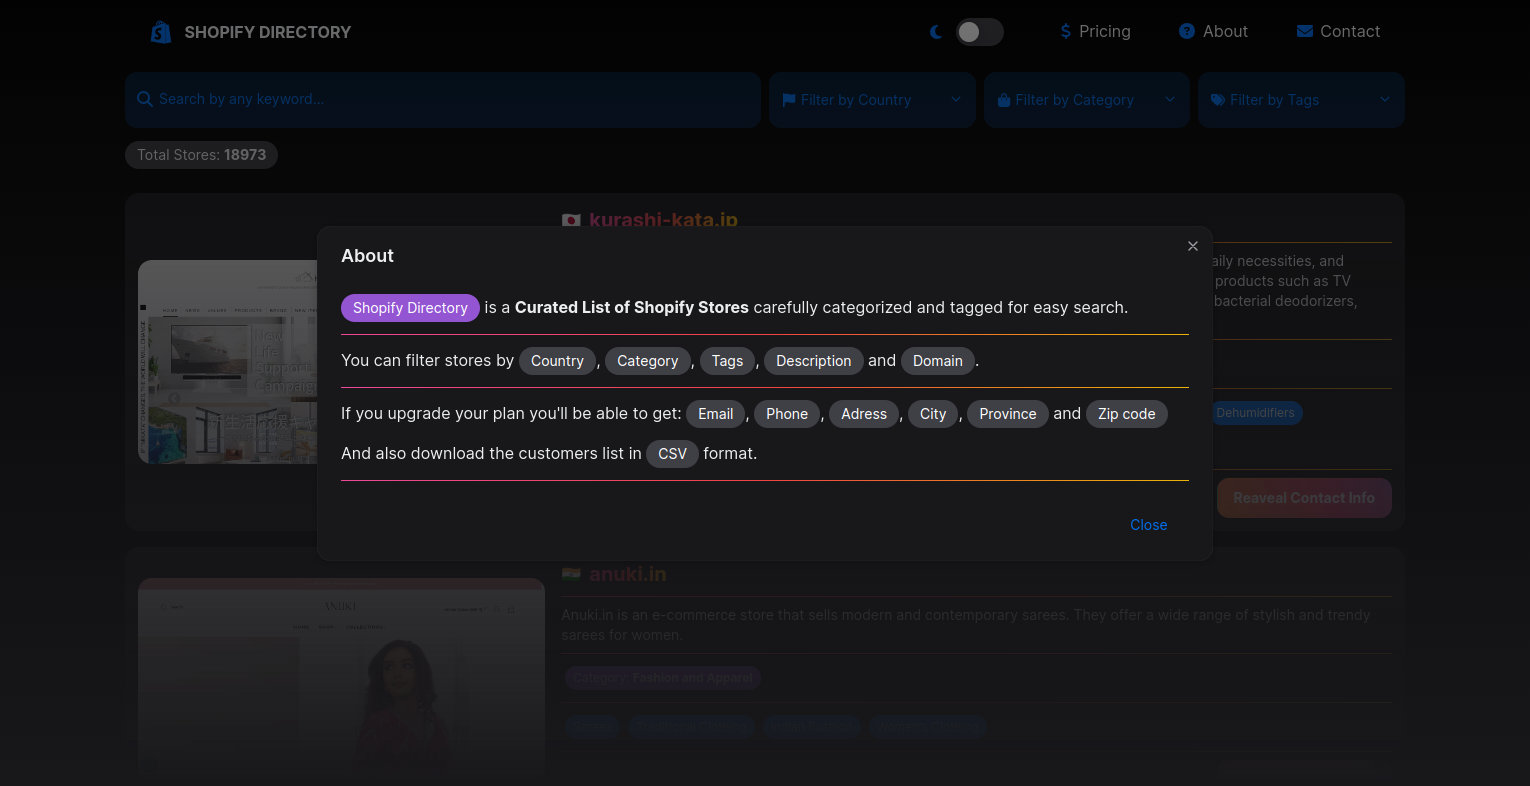The image size is (1530, 786).
Task: Click the Adress chip
Action: click(864, 414)
